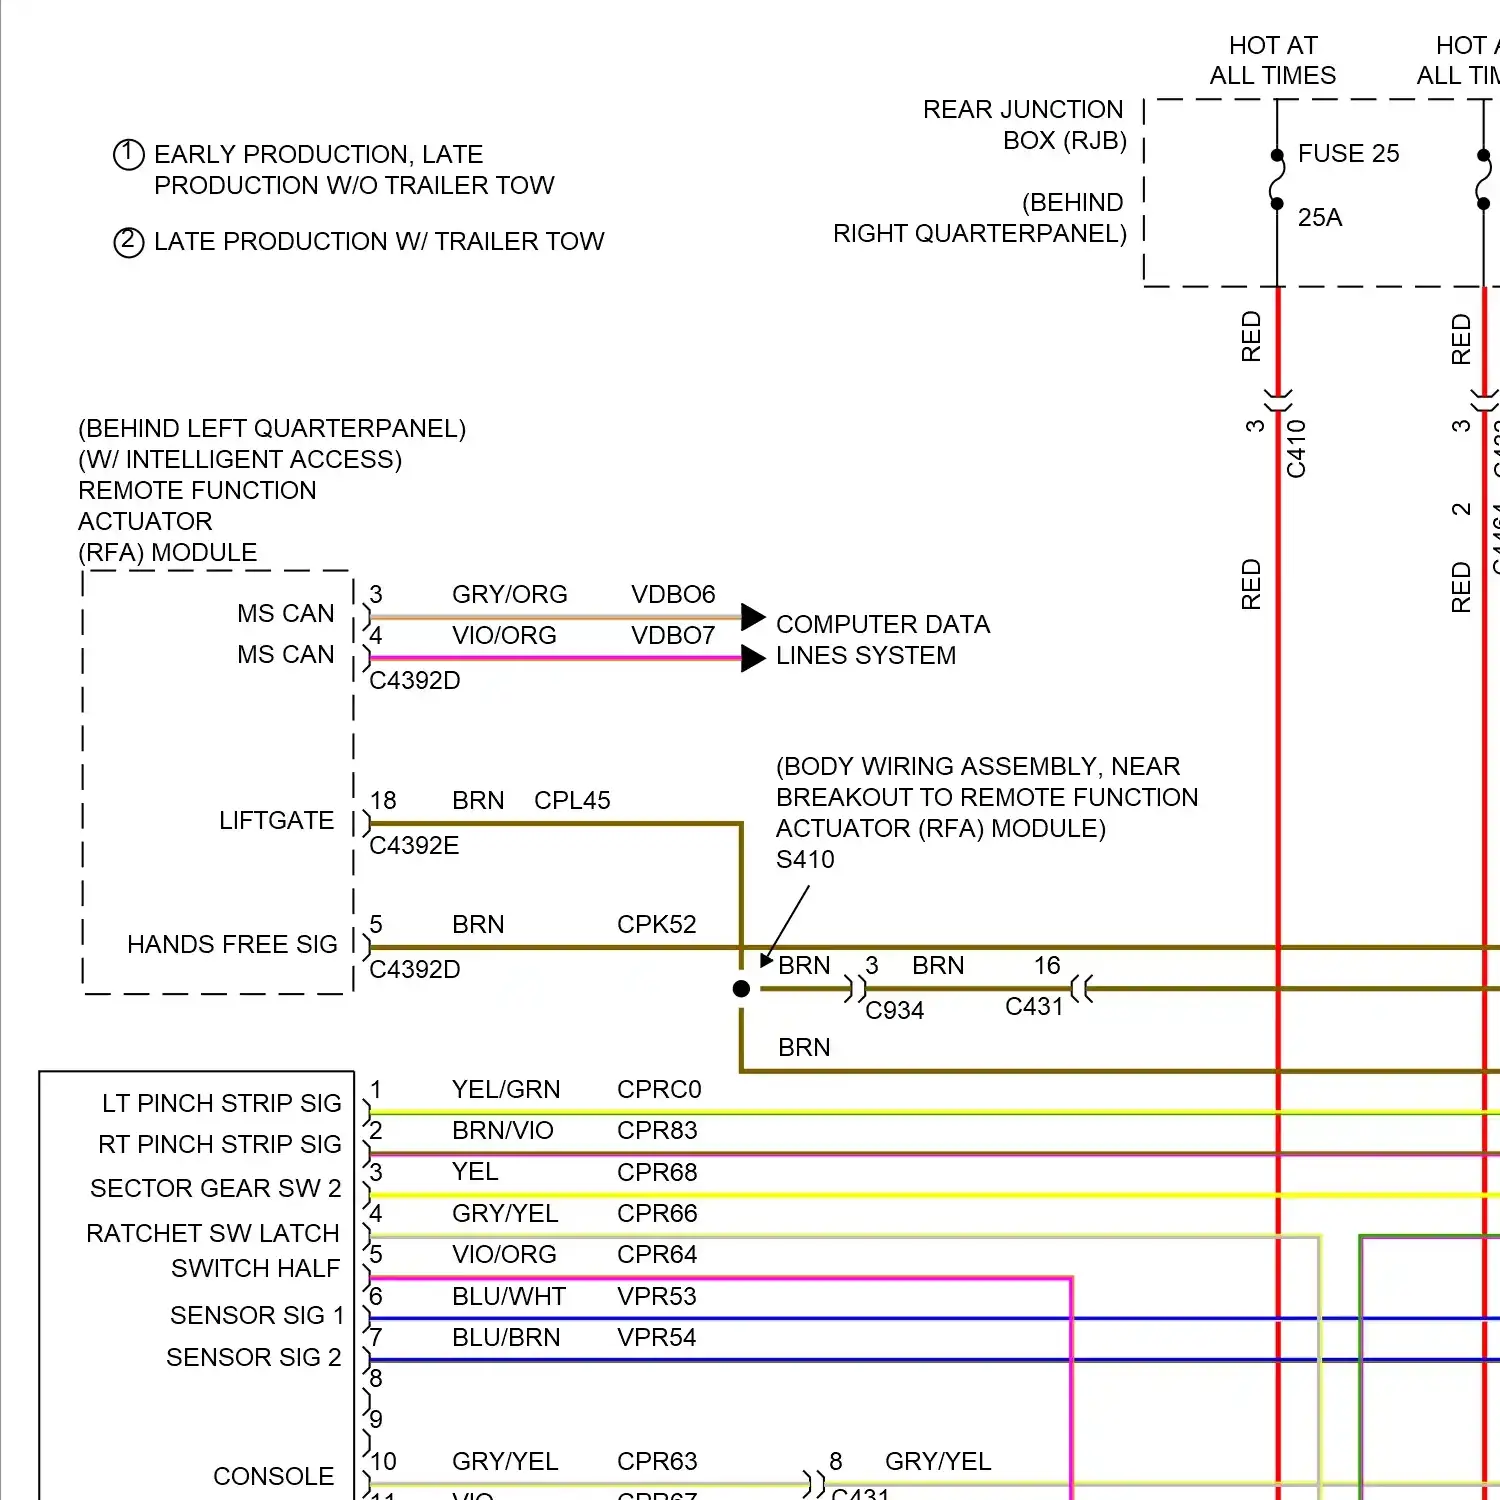The width and height of the screenshot is (1500, 1500).
Task: Click the first MS CAN pin label
Action: tap(286, 613)
